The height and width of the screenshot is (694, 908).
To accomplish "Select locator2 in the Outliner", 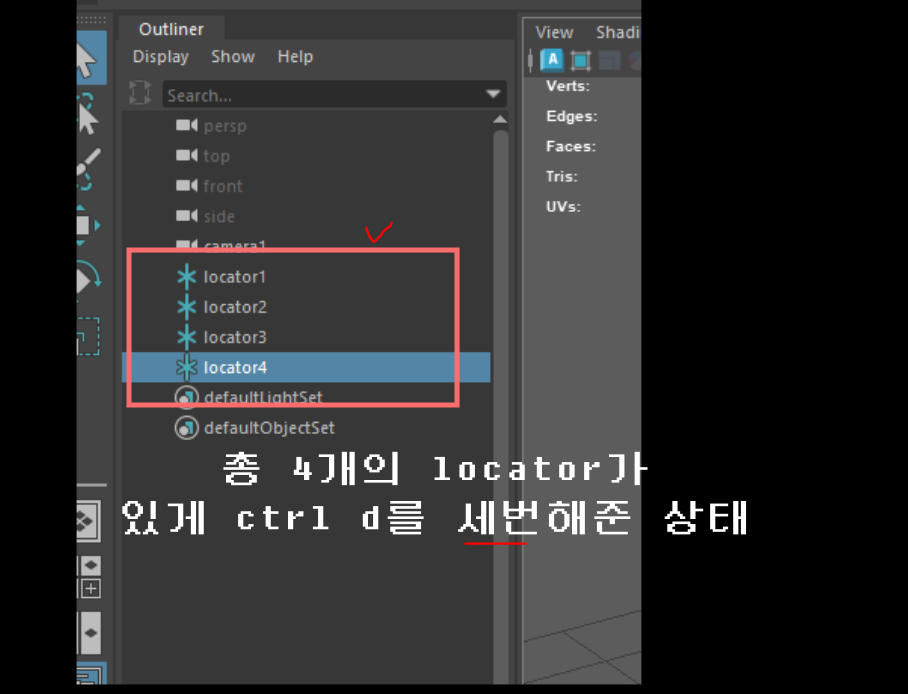I will point(235,307).
